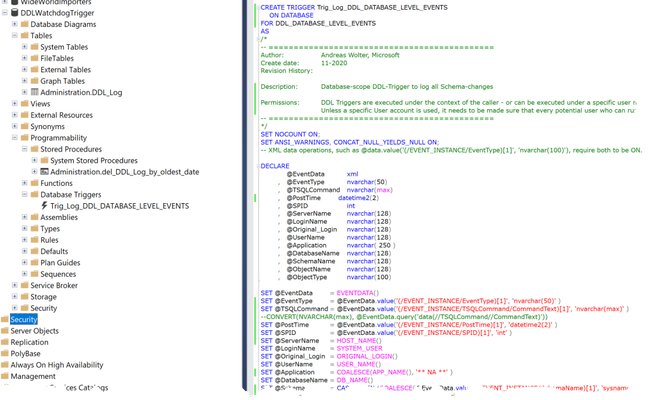This screenshot has height=400, width=650.
Task: Click the Views folder icon
Action: coord(24,103)
